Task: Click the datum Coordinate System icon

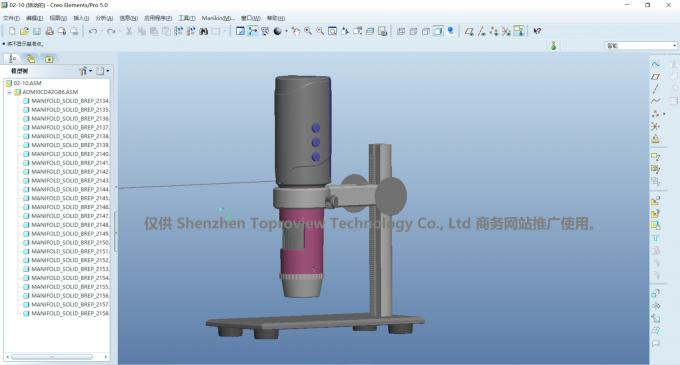Action: click(655, 126)
